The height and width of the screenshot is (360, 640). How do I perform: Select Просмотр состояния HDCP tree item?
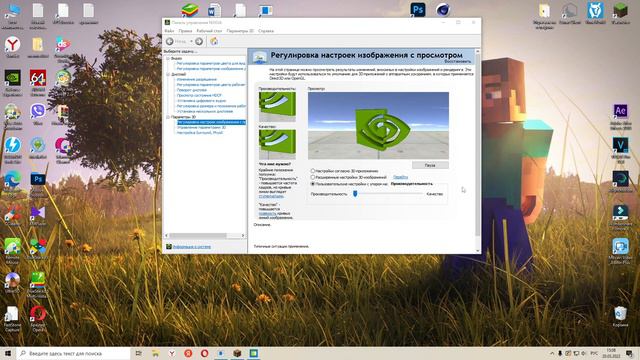[x=199, y=95]
